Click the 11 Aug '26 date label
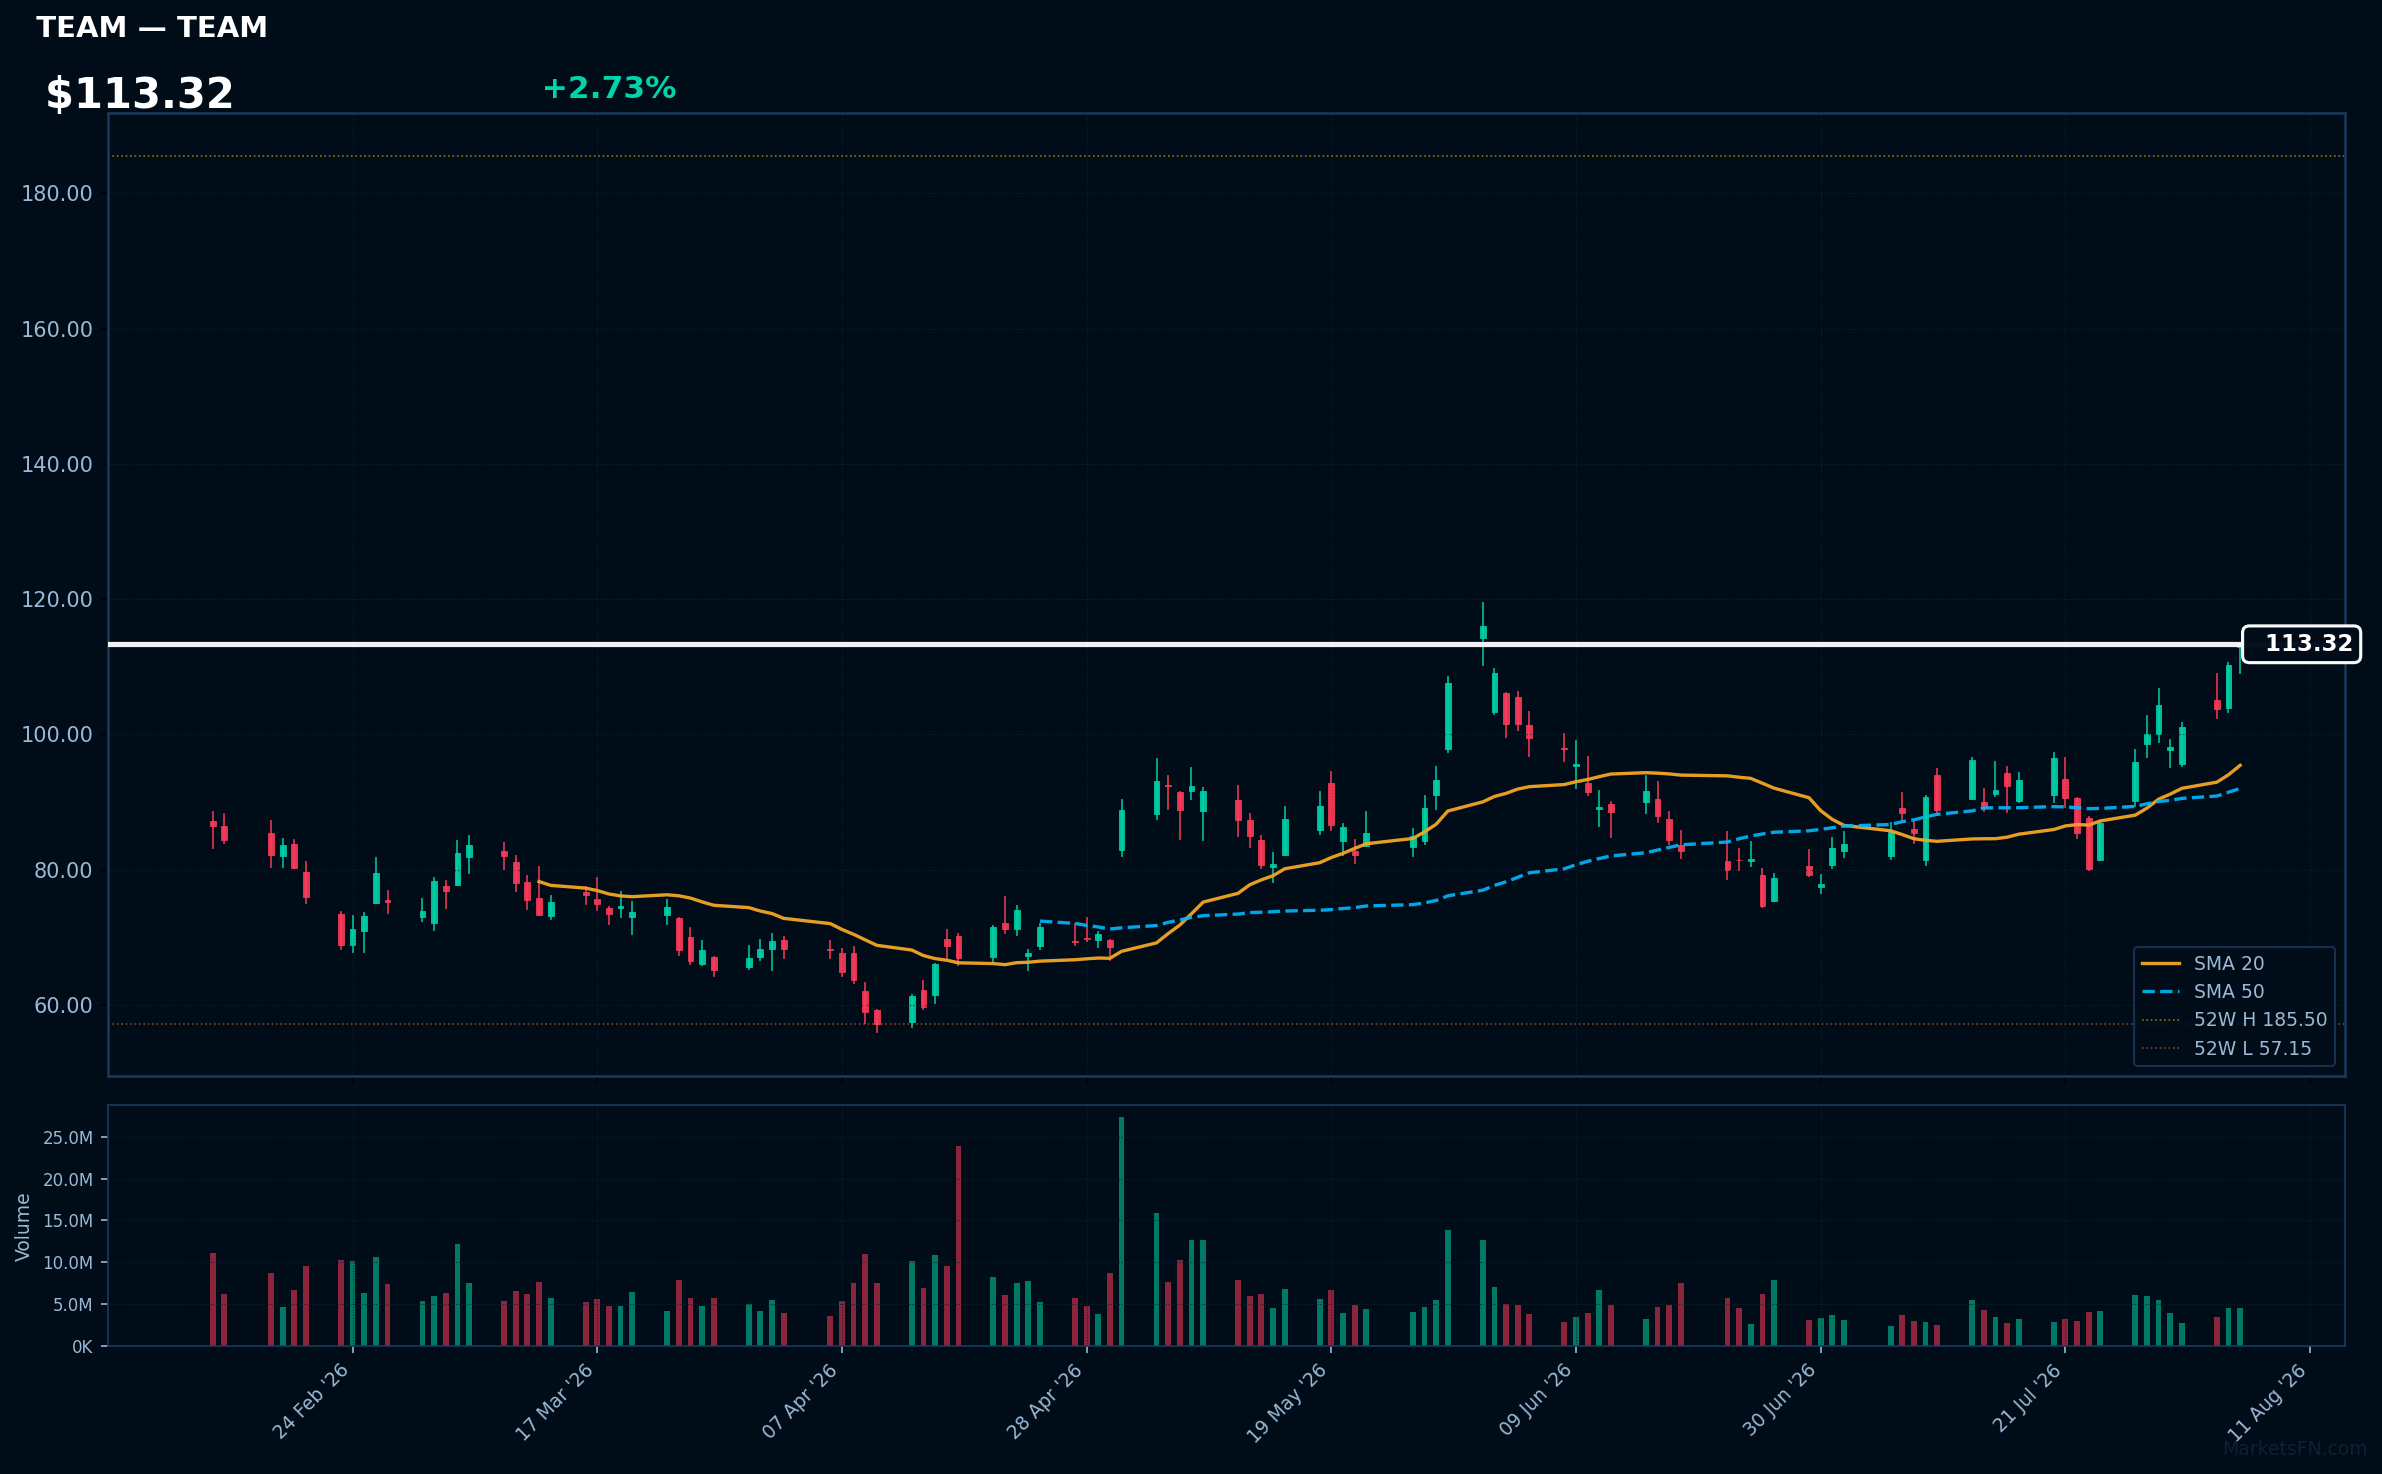The width and height of the screenshot is (2382, 1474). tap(2268, 1401)
